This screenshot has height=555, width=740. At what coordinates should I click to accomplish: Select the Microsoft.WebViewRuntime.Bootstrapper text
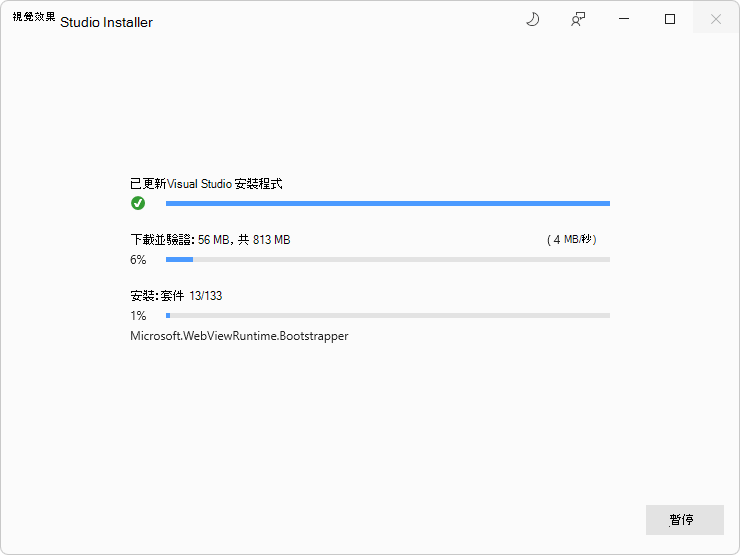click(x=239, y=336)
